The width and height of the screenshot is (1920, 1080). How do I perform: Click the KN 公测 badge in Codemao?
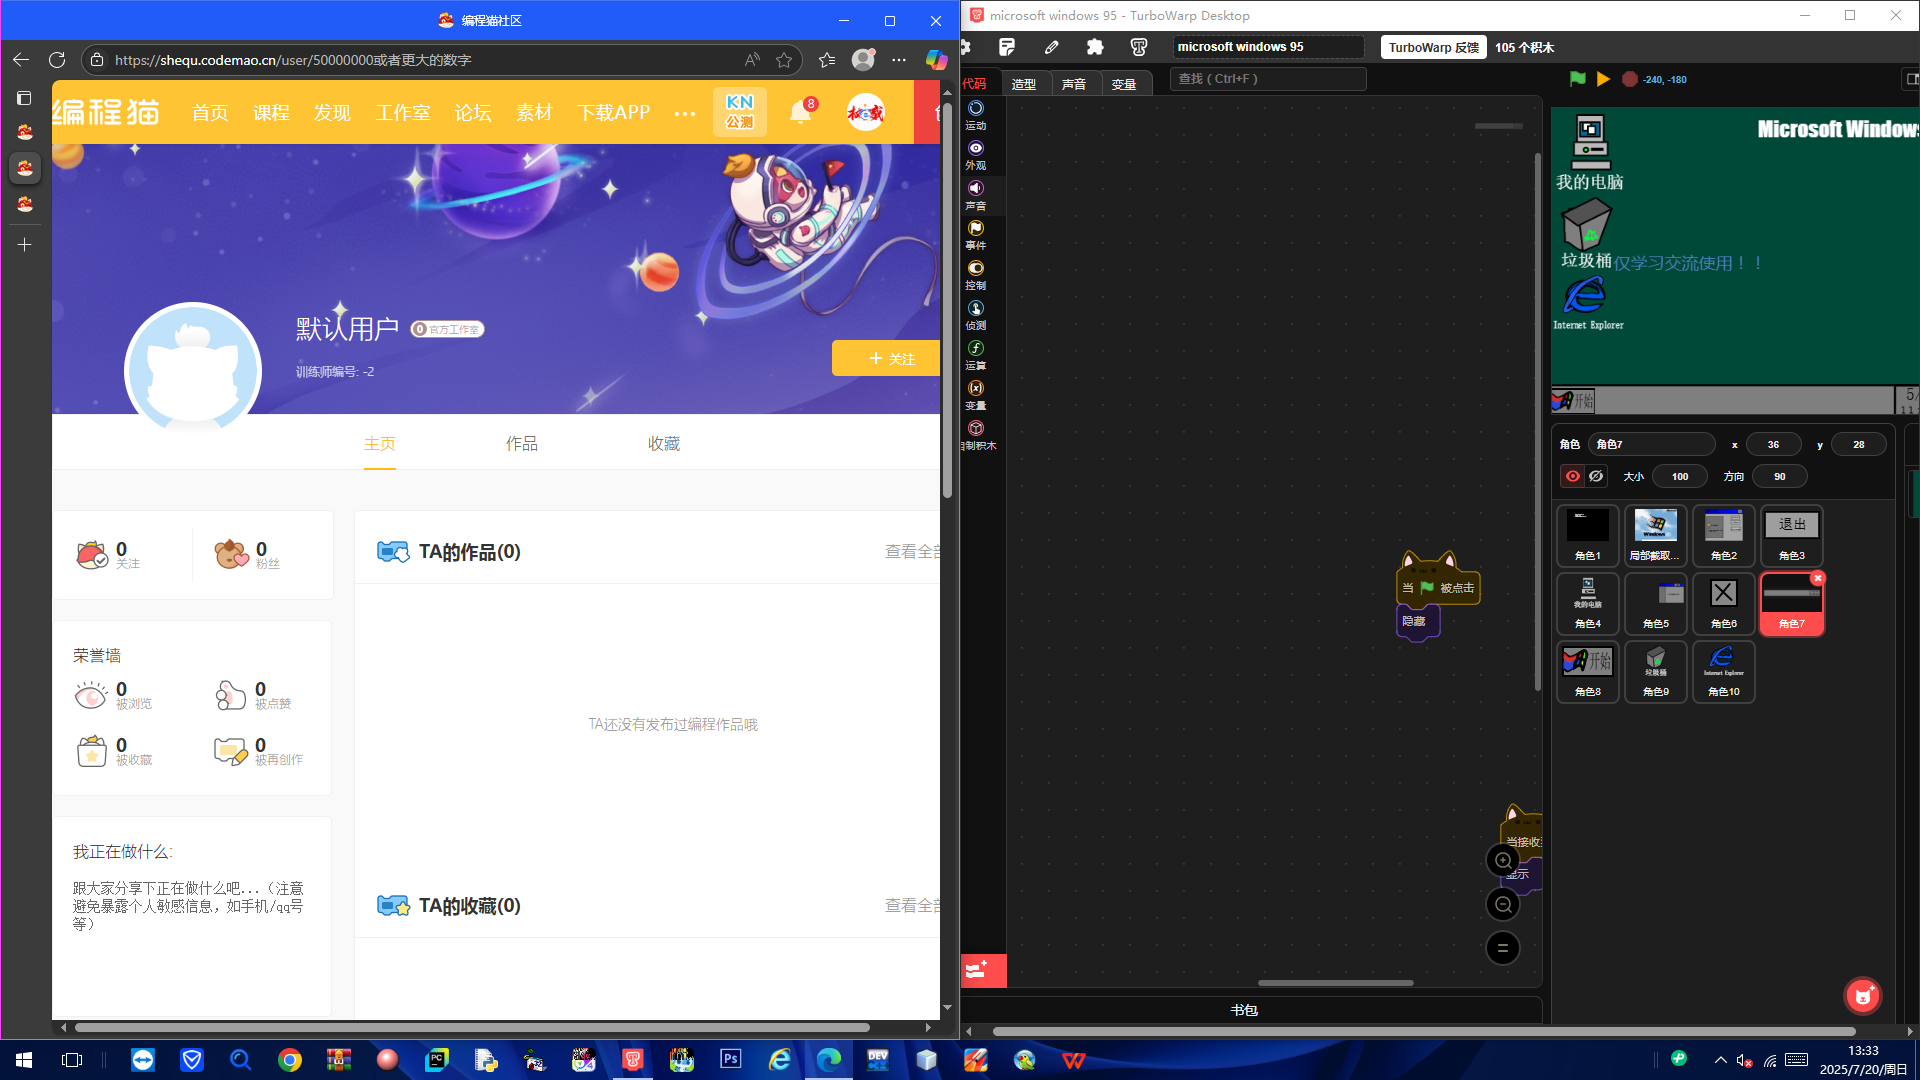(740, 112)
